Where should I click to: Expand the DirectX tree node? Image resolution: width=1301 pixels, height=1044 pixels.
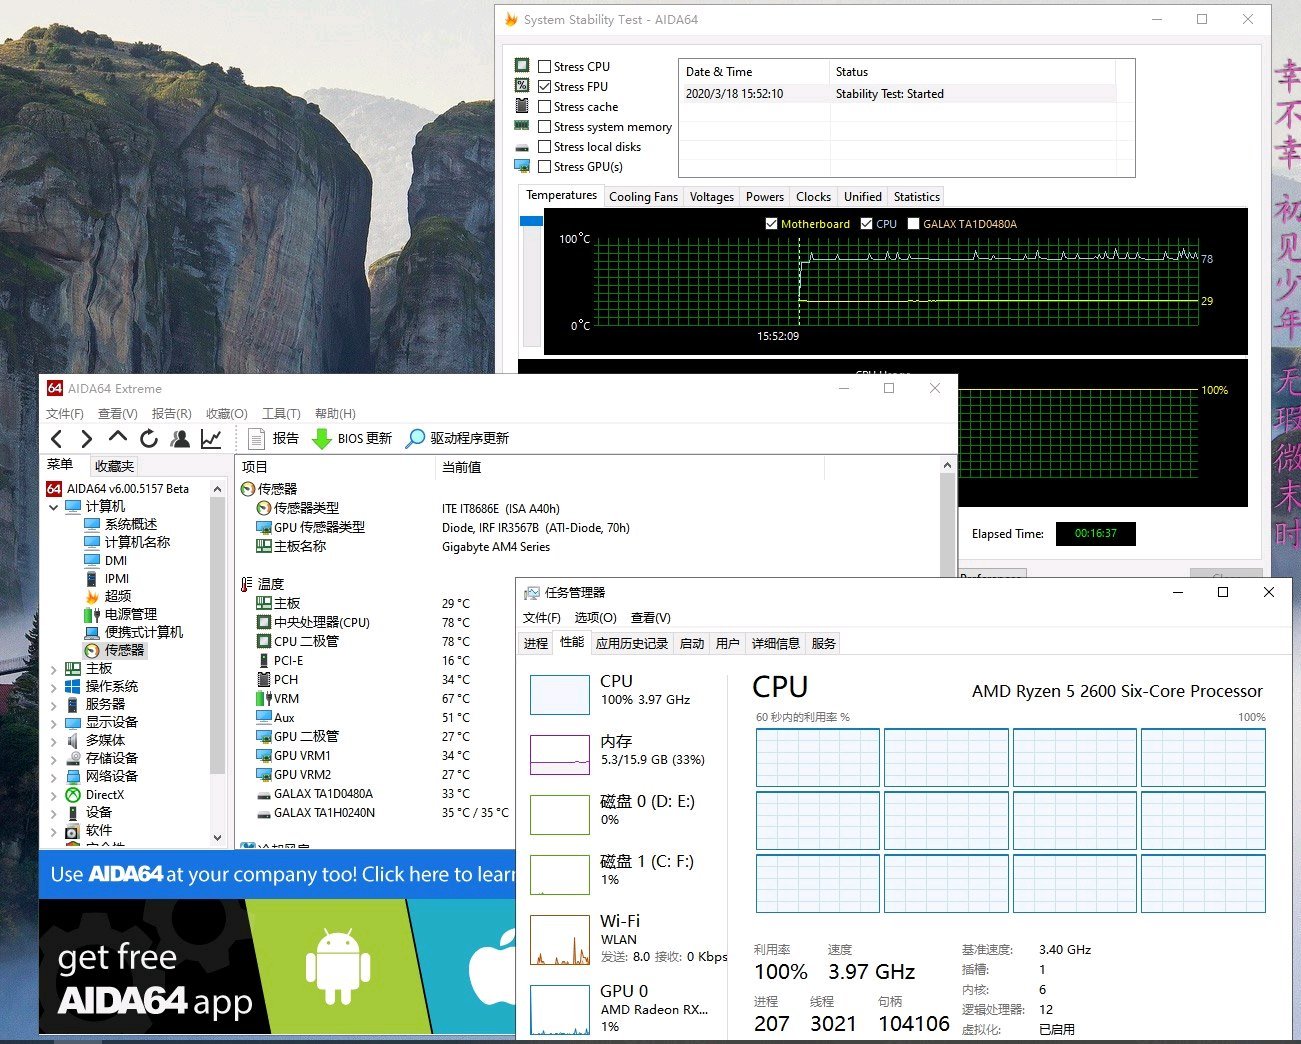tap(54, 795)
